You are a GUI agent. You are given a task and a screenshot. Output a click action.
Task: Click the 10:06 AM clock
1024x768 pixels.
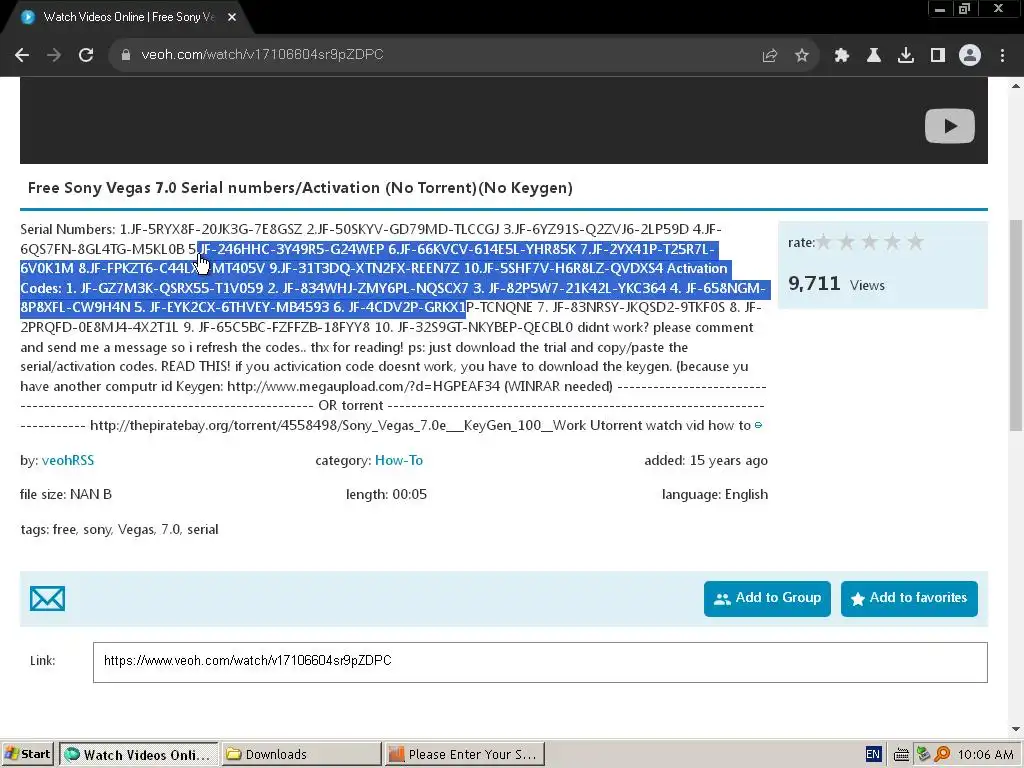coord(985,755)
